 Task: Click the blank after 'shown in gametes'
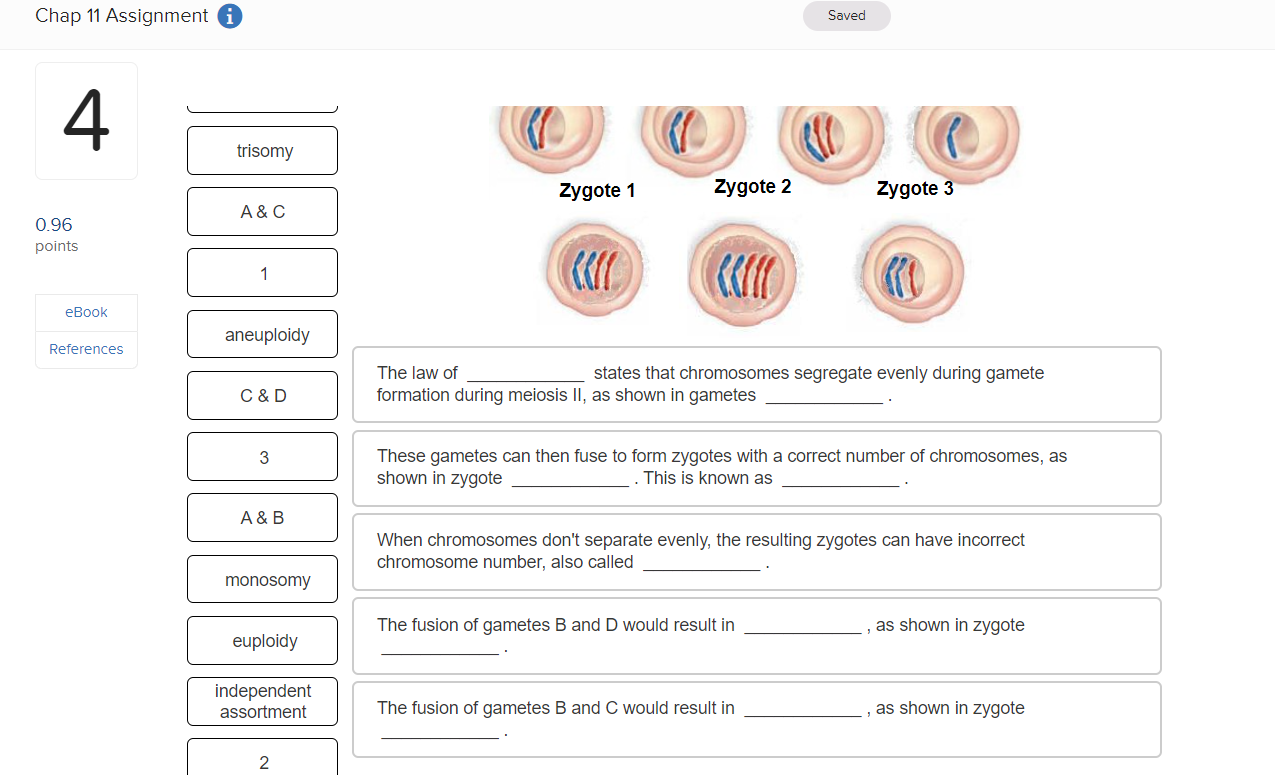coord(824,395)
